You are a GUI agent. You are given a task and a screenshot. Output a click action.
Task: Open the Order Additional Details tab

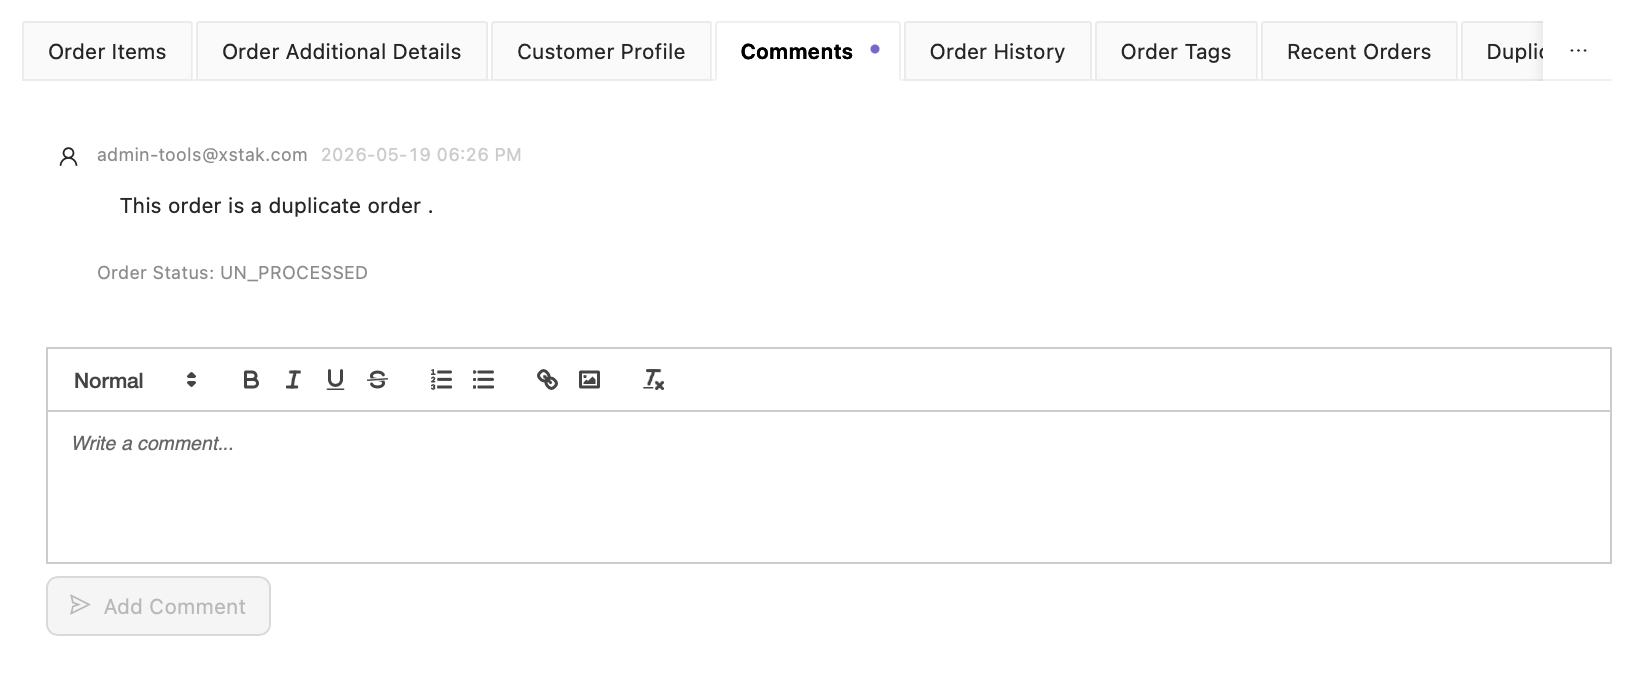click(x=342, y=52)
